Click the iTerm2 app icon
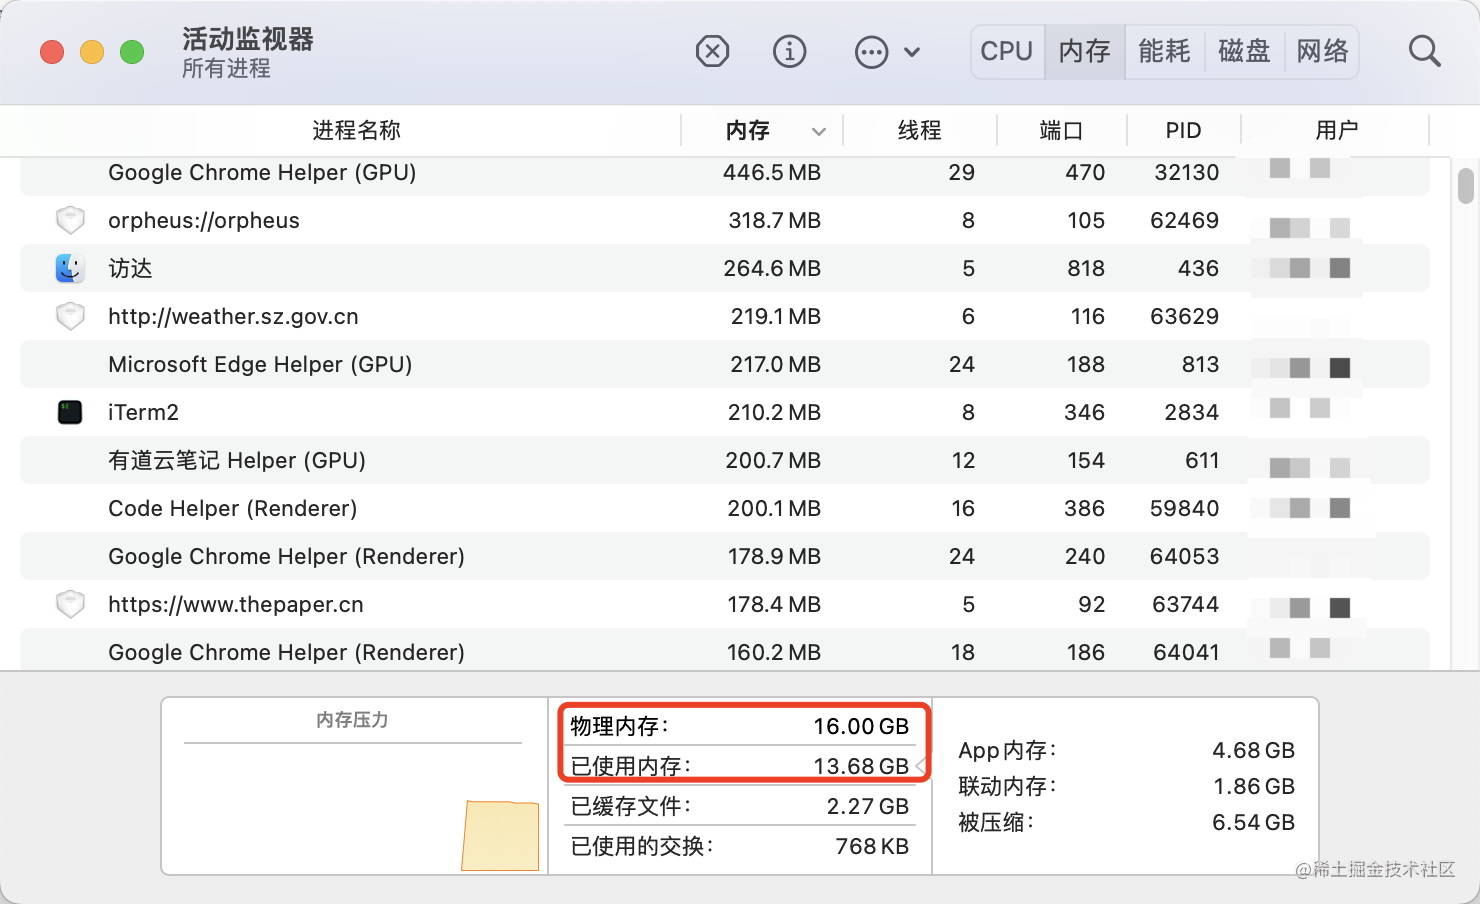 70,412
